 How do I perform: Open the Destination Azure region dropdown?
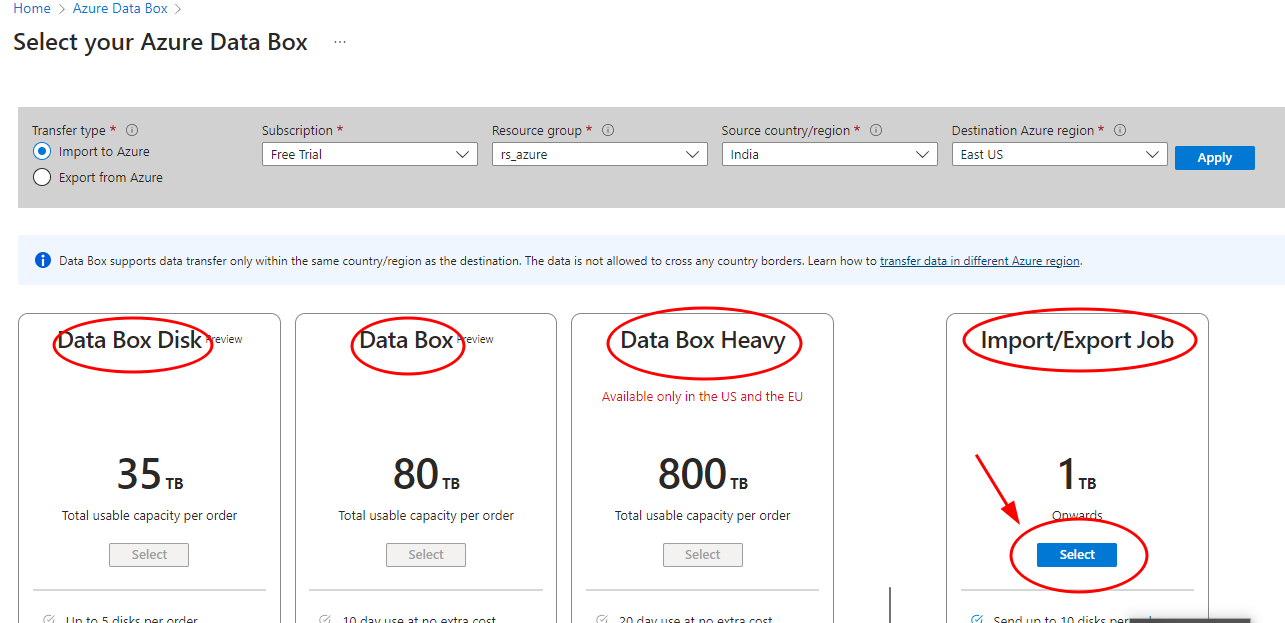(x=1059, y=154)
